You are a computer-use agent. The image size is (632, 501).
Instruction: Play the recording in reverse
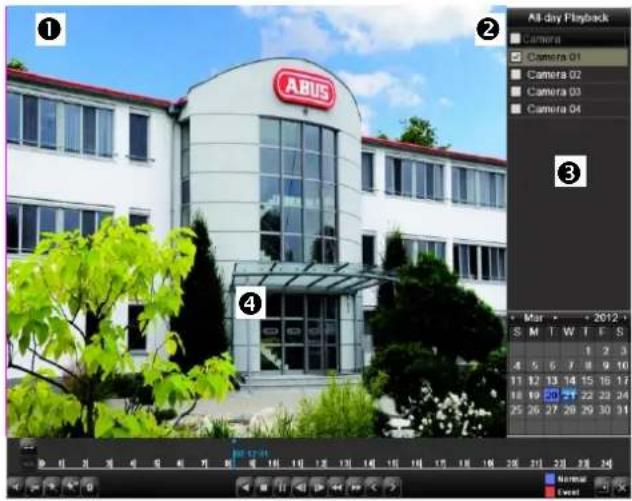[x=245, y=487]
